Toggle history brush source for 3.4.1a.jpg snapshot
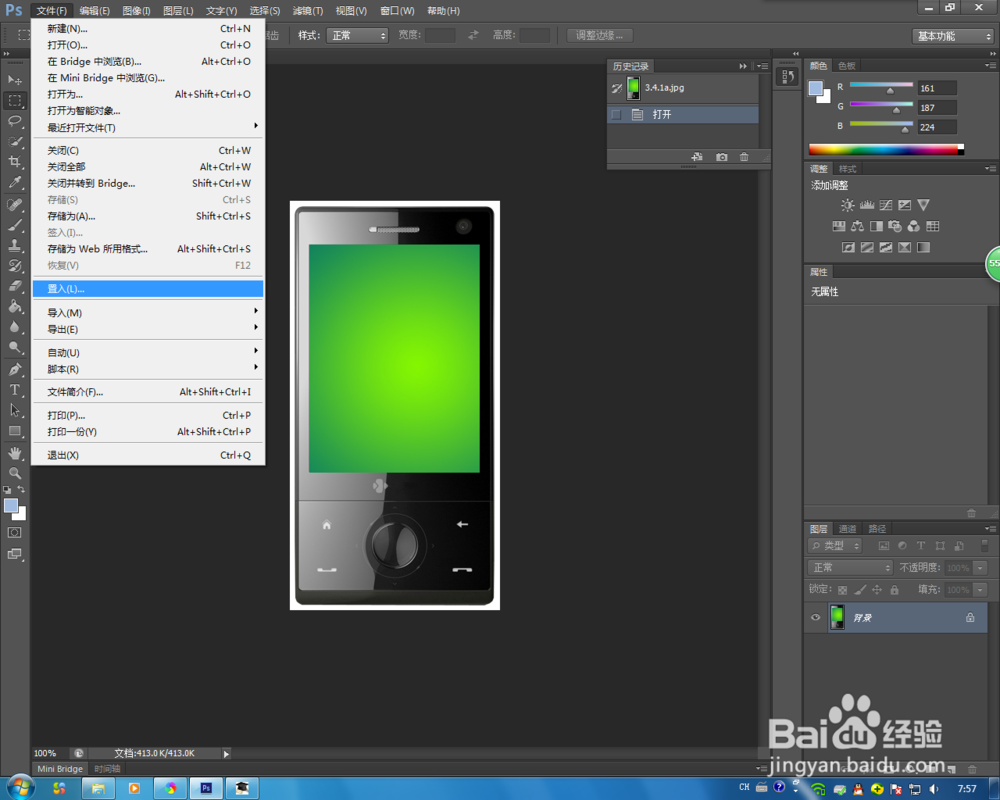Image resolution: width=1000 pixels, height=800 pixels. [x=616, y=88]
